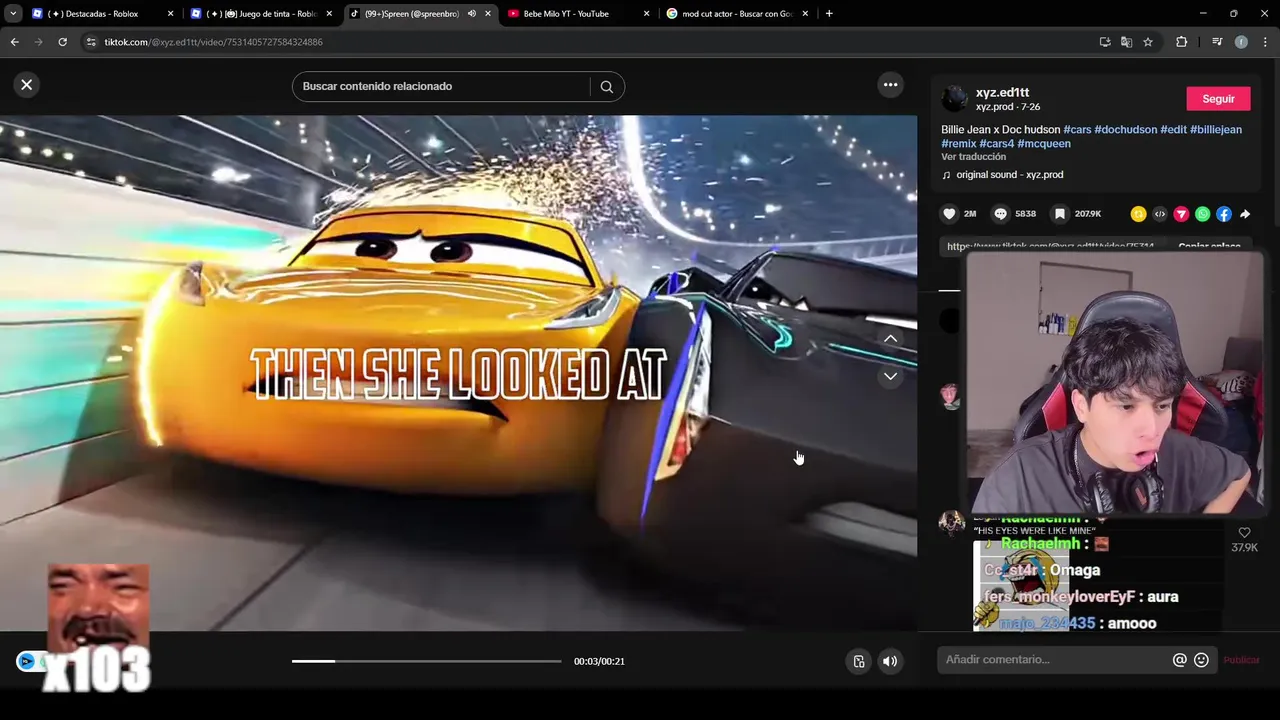
Task: Open the emoji picker in comment box
Action: pyautogui.click(x=1201, y=660)
